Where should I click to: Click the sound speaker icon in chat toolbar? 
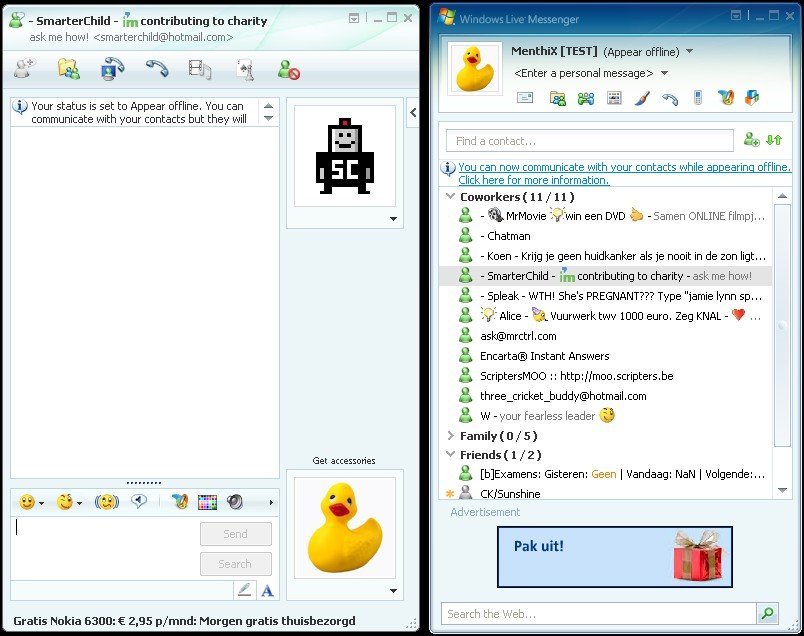click(x=235, y=502)
